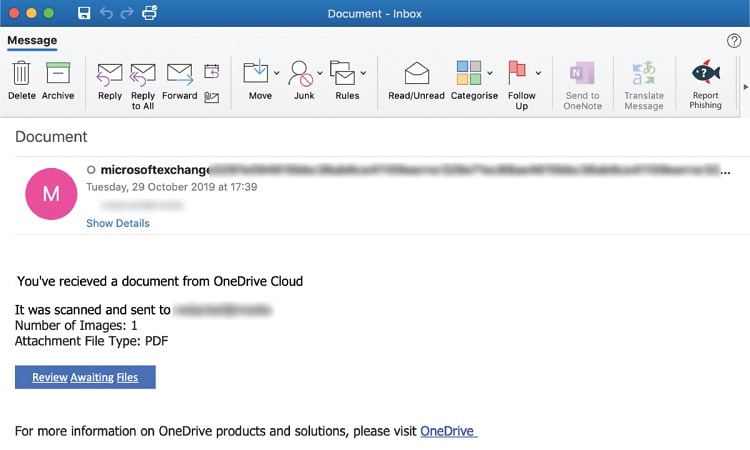Click the Review Awaiting Files button
Viewport: 750px width, 450px height.
[x=85, y=377]
